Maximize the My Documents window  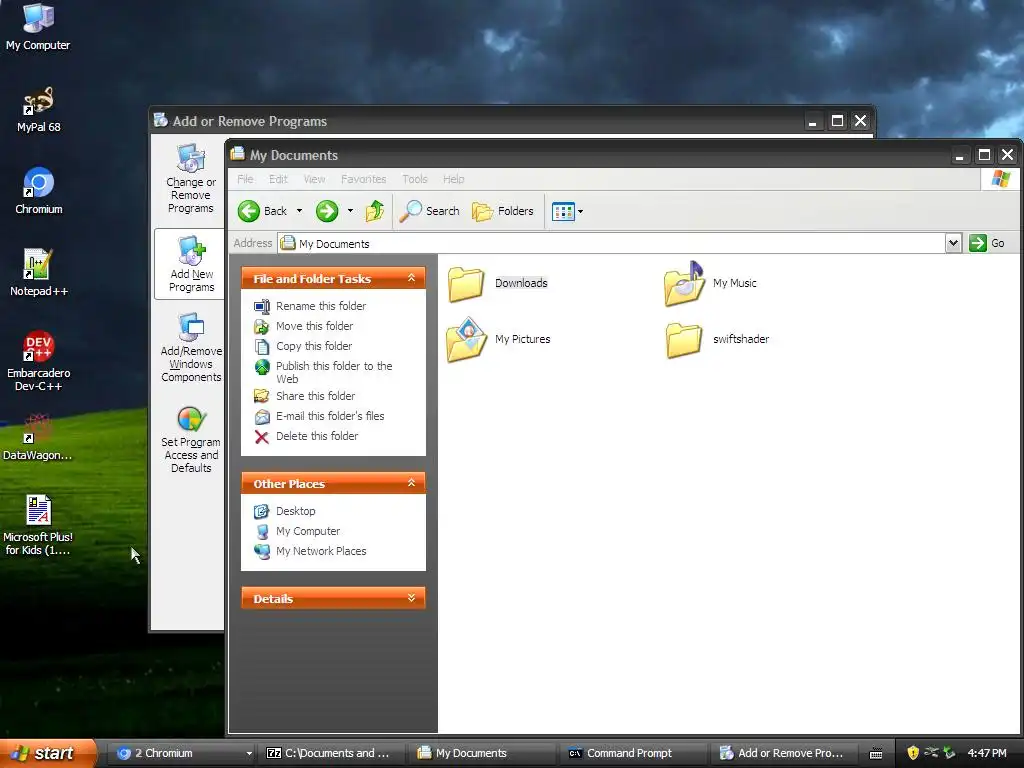pyautogui.click(x=984, y=155)
